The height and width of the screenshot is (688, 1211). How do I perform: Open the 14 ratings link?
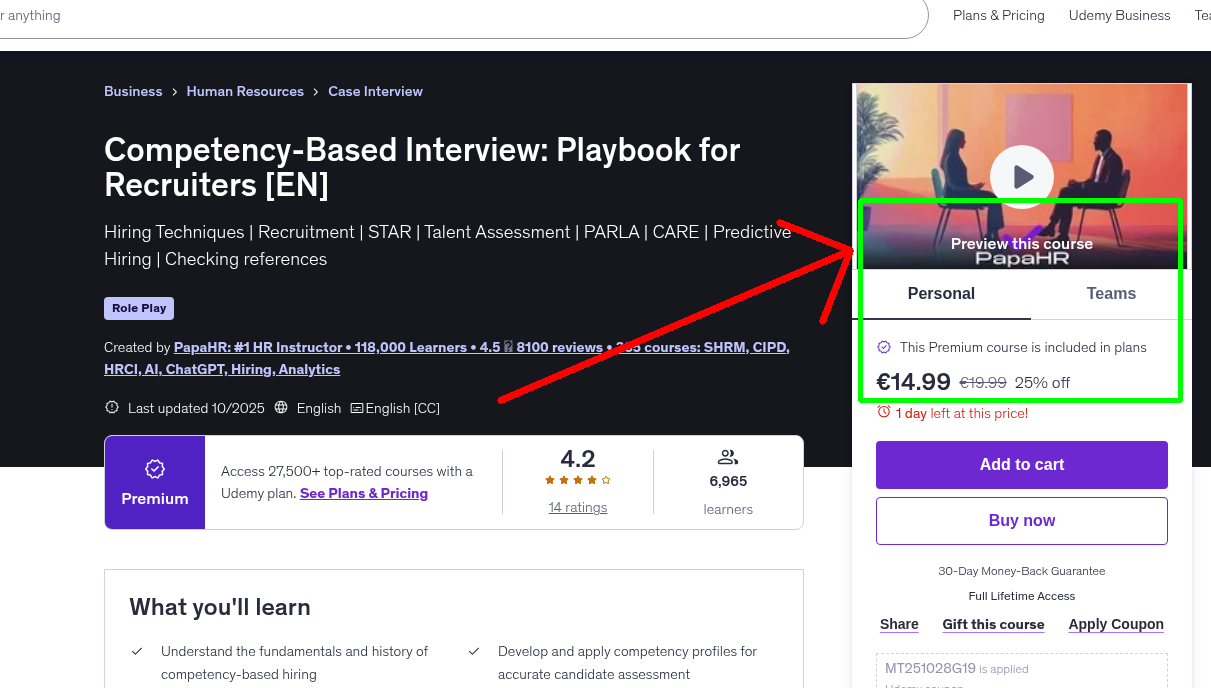pyautogui.click(x=578, y=507)
